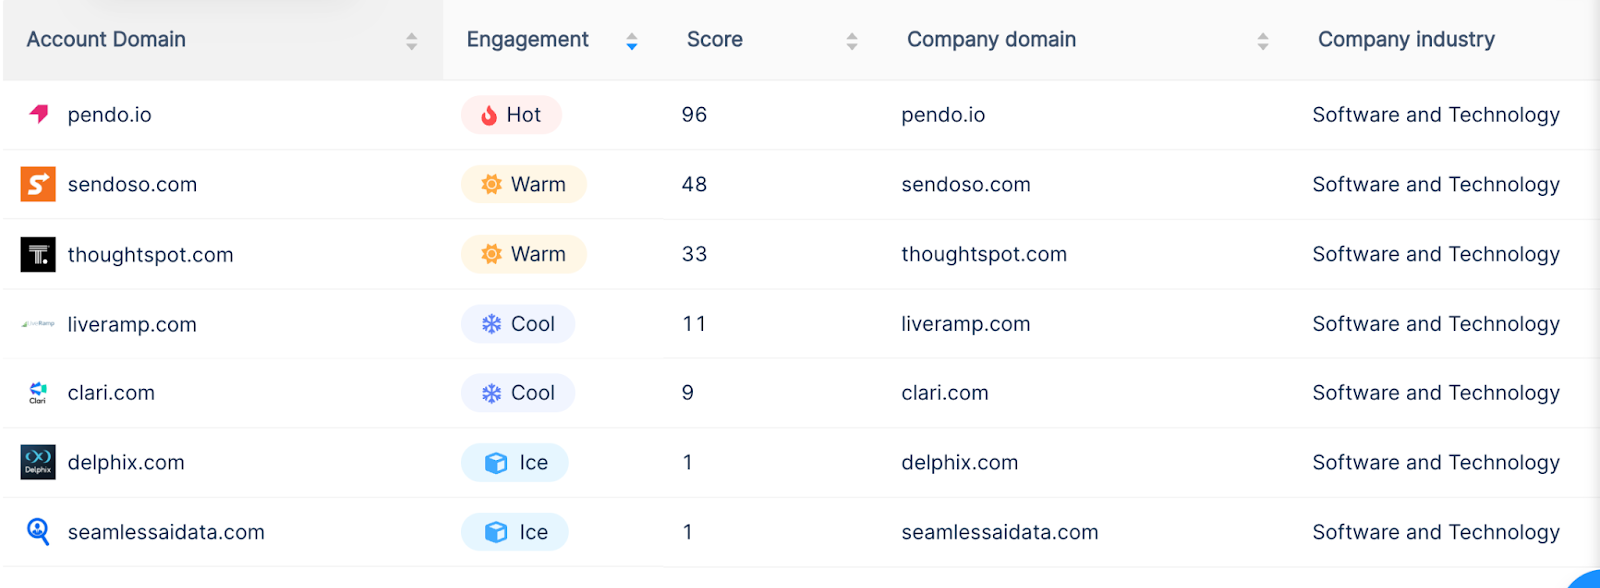Click the Clari logo icon
Screen dimensions: 1600x588
pos(38,393)
